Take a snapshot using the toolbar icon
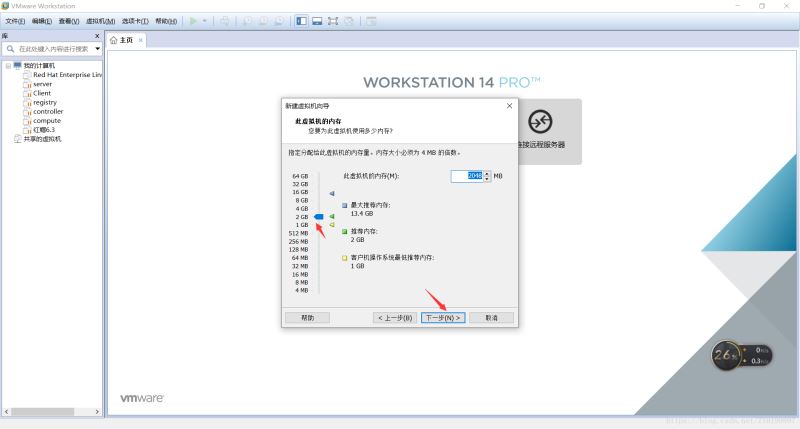 coord(247,21)
